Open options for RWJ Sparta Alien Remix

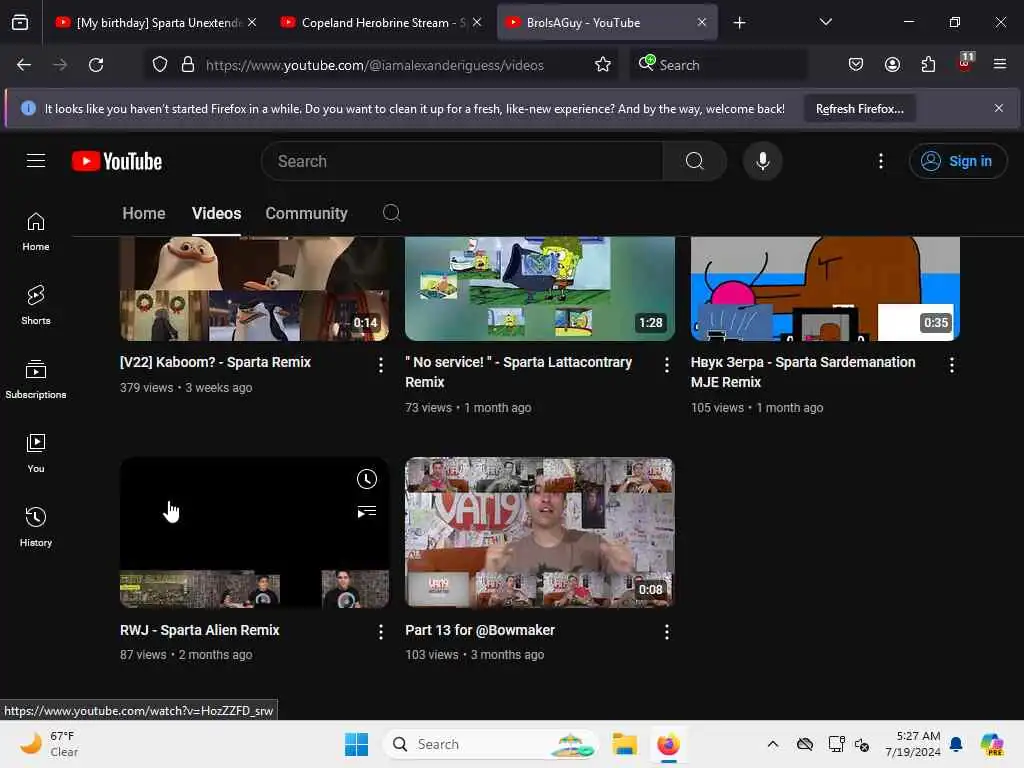pos(381,632)
